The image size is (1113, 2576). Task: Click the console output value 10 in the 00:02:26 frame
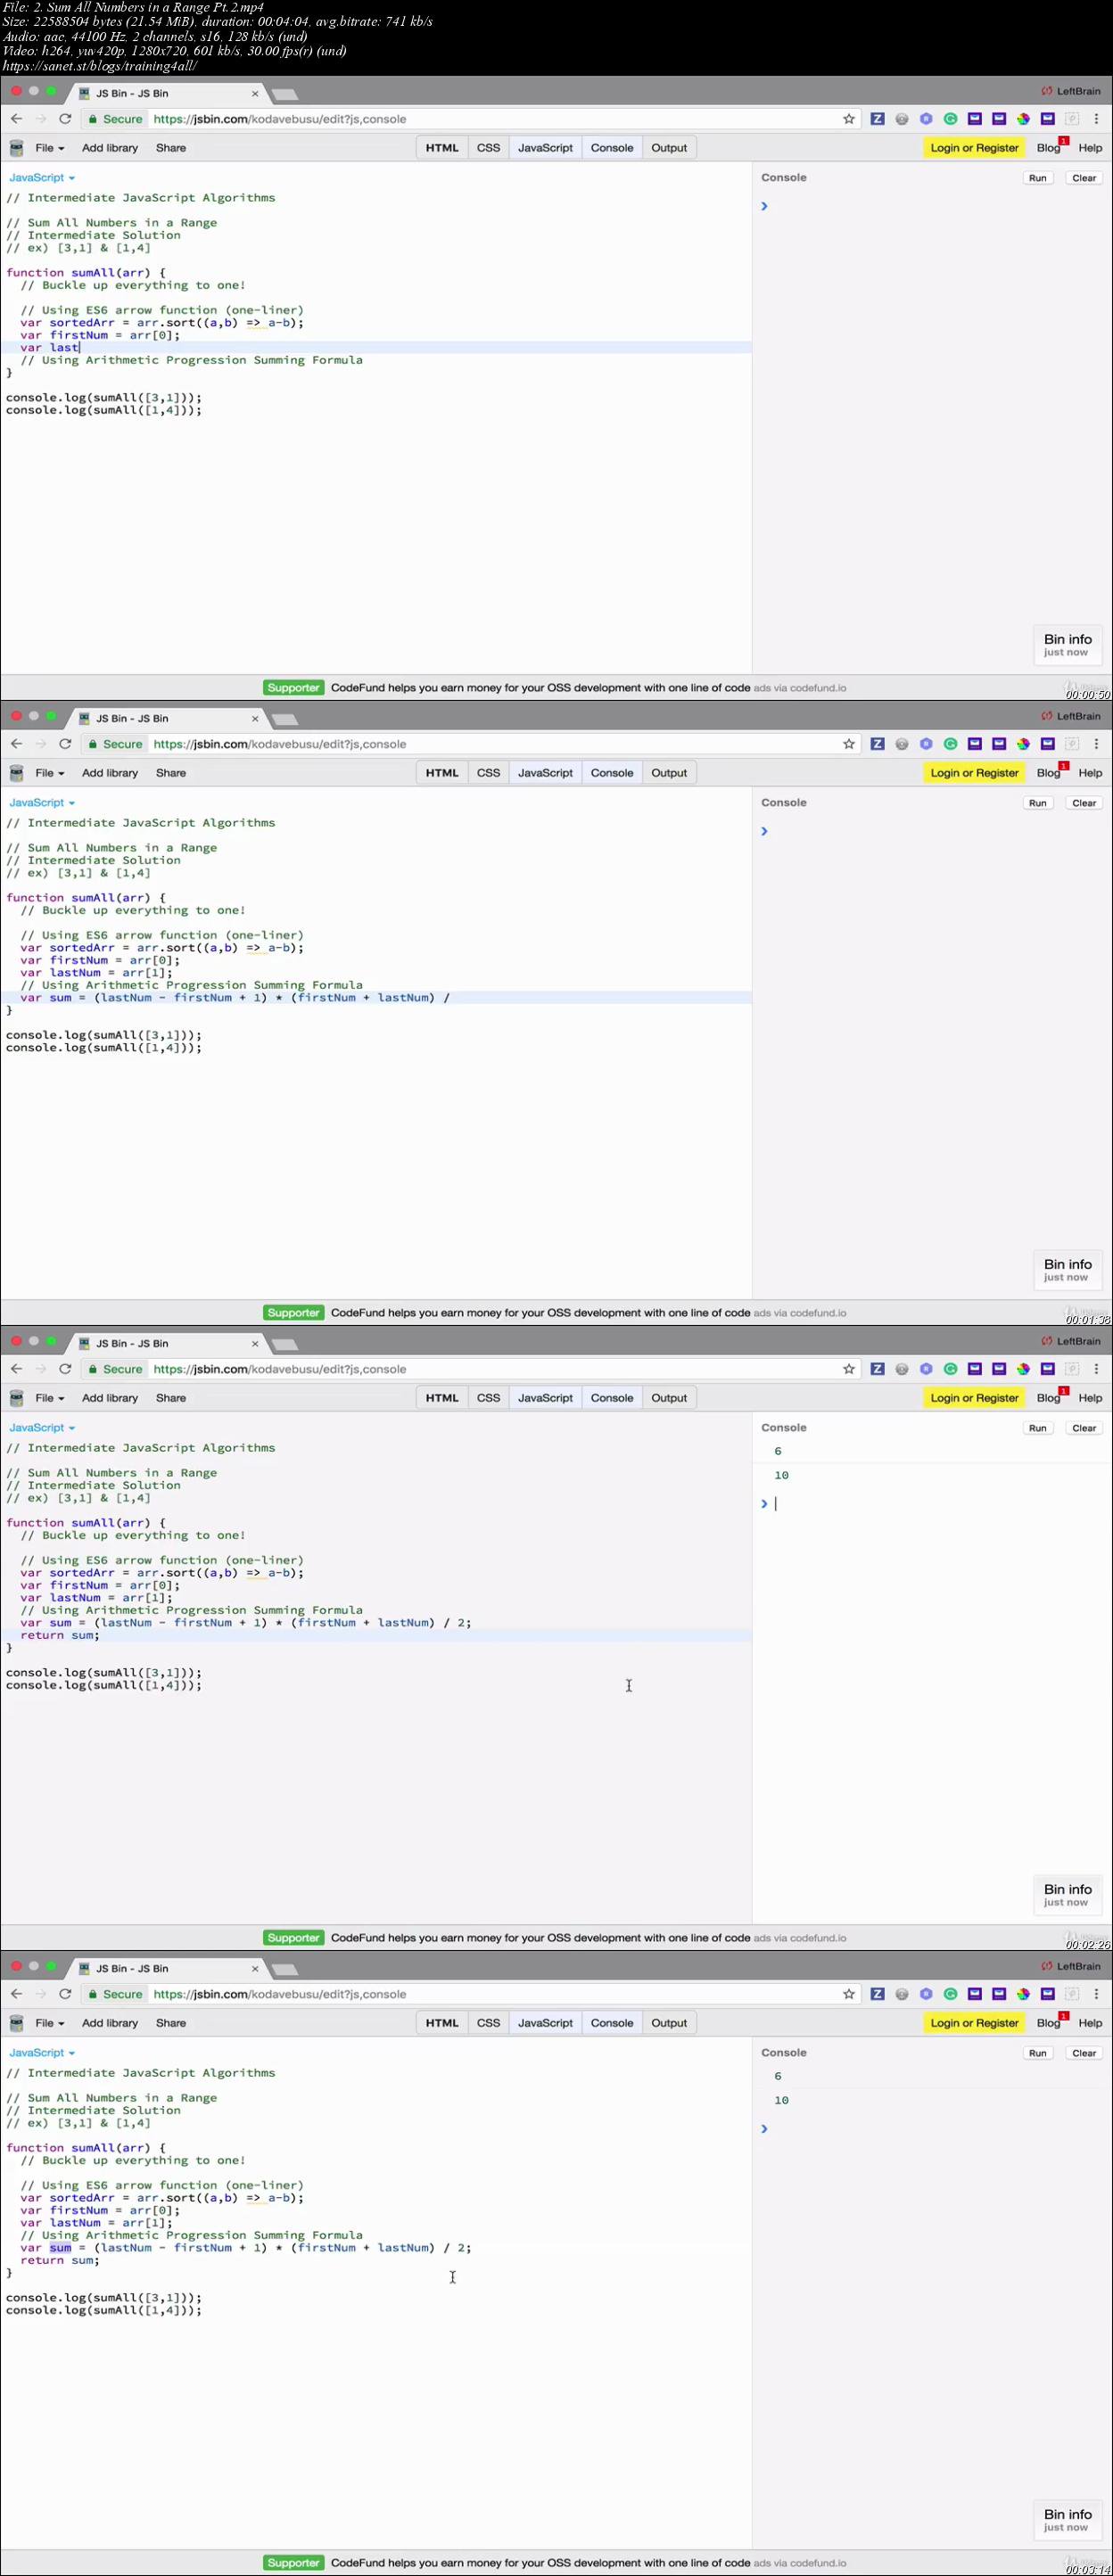point(781,1476)
